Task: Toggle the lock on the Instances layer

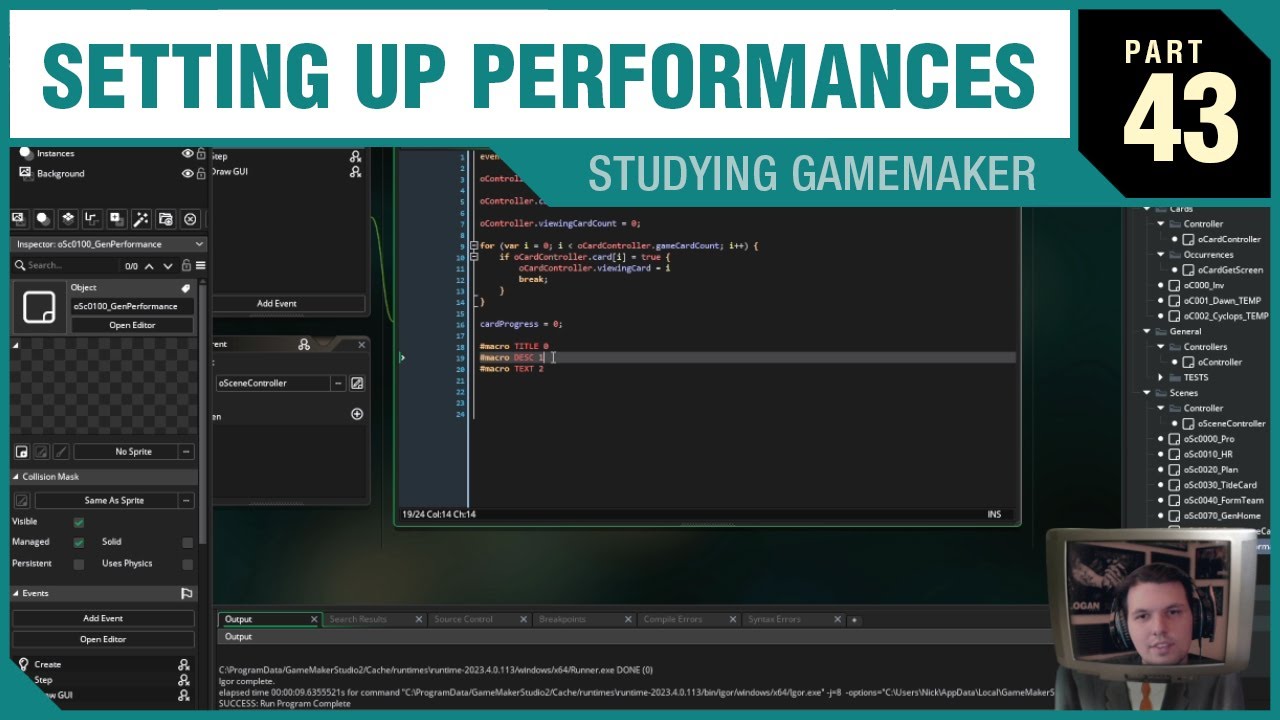Action: point(201,154)
